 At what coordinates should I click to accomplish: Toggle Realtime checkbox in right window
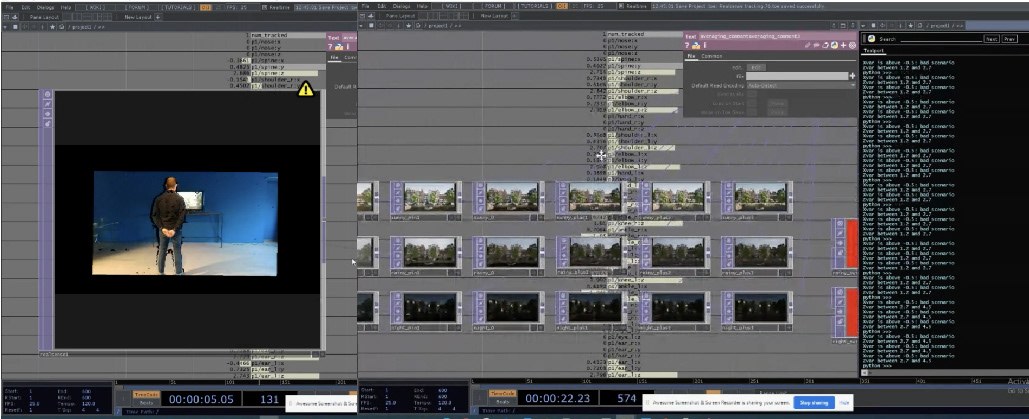point(621,6)
